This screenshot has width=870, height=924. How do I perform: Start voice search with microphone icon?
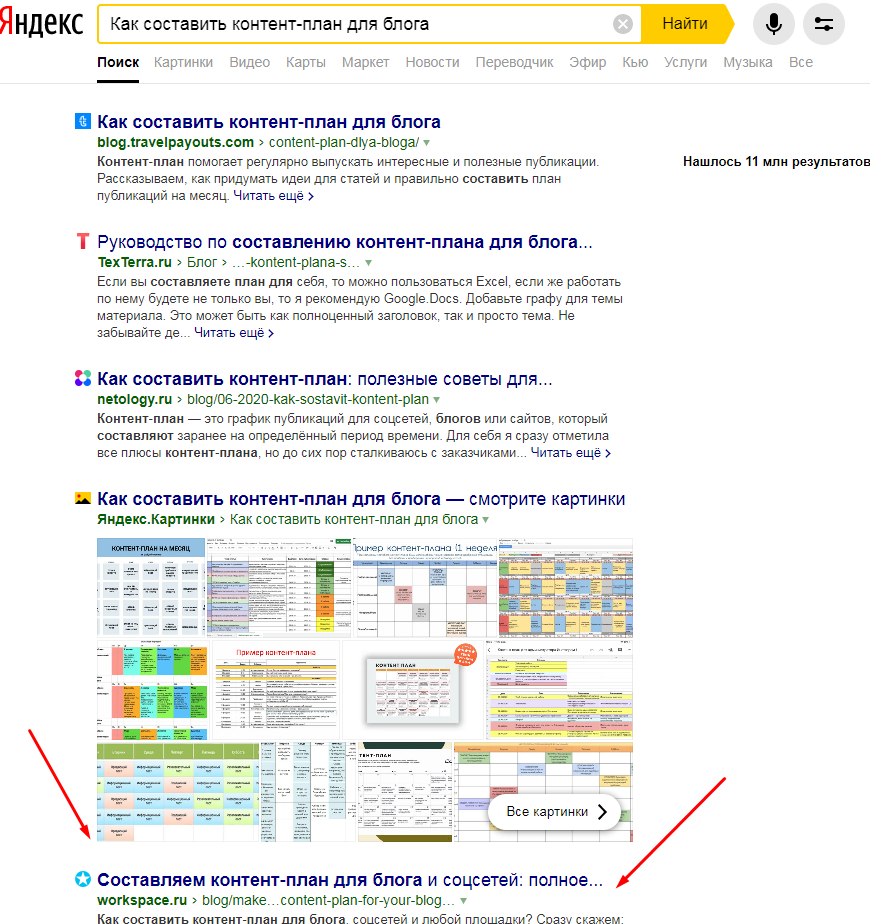(773, 24)
